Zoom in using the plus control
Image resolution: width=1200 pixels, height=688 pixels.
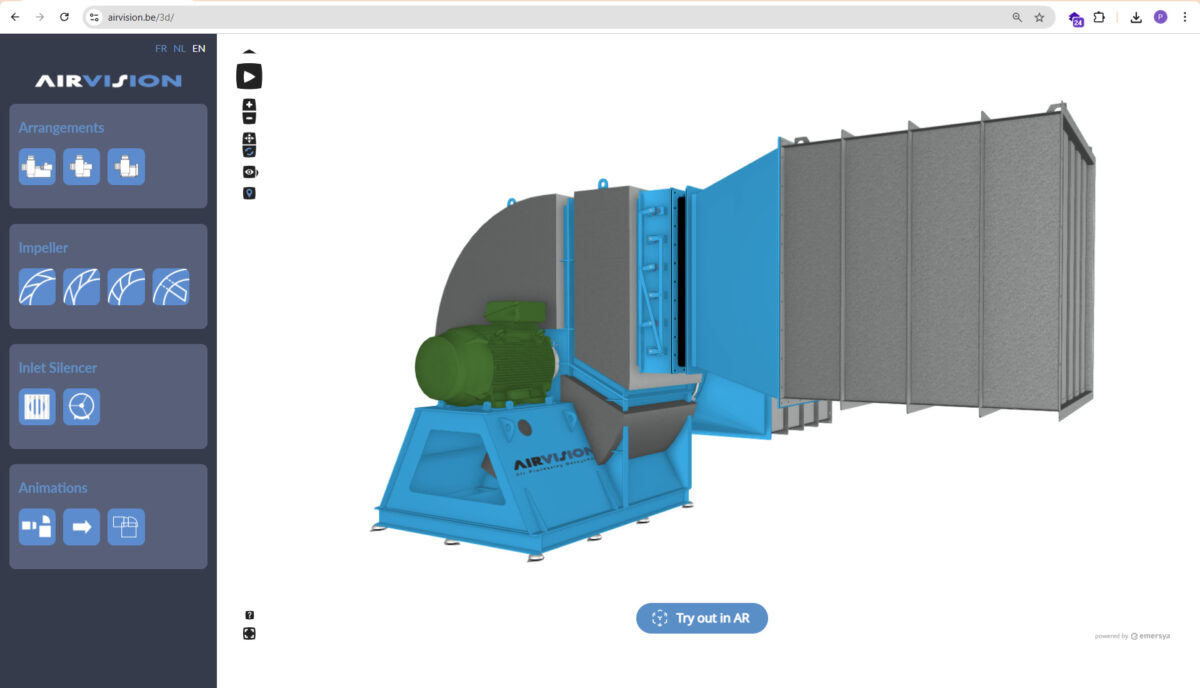click(x=249, y=103)
